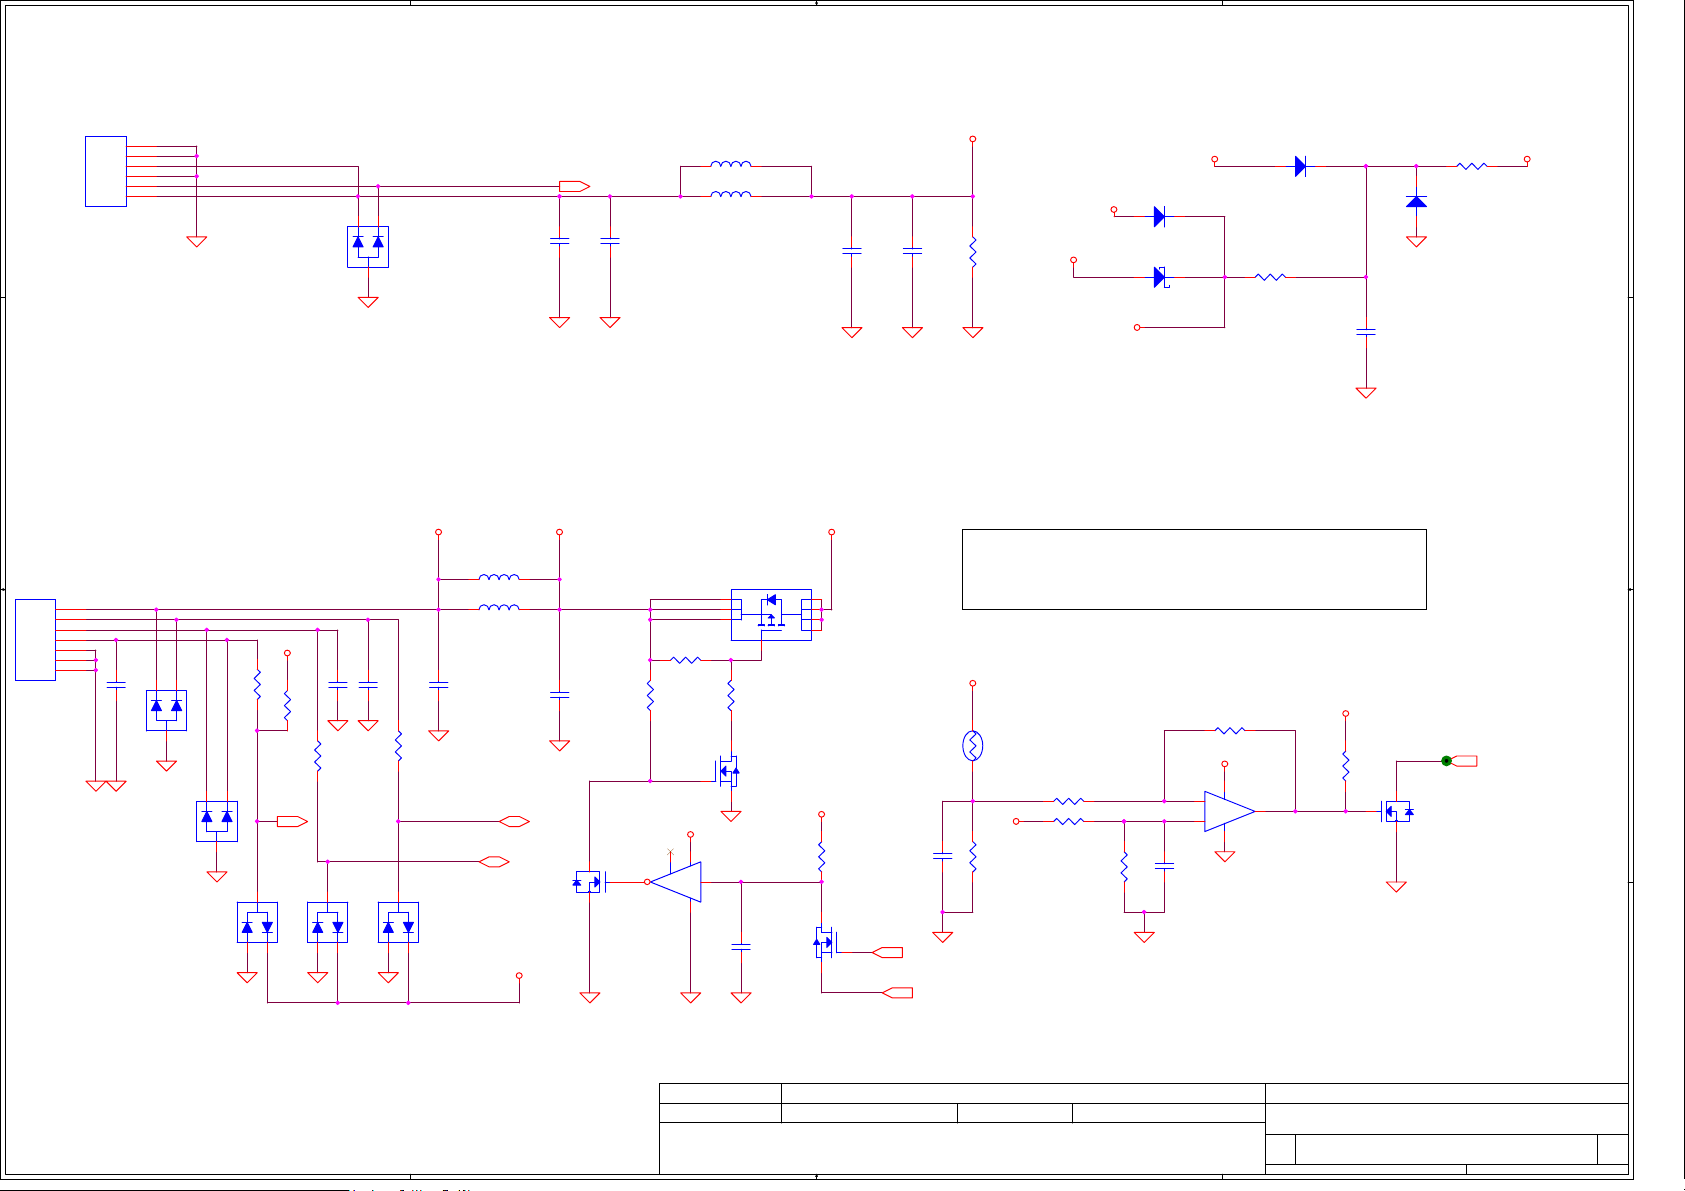This screenshot has width=1685, height=1191.
Task: Select the boxed power MOSFET package with internal diode
Action: click(x=771, y=615)
